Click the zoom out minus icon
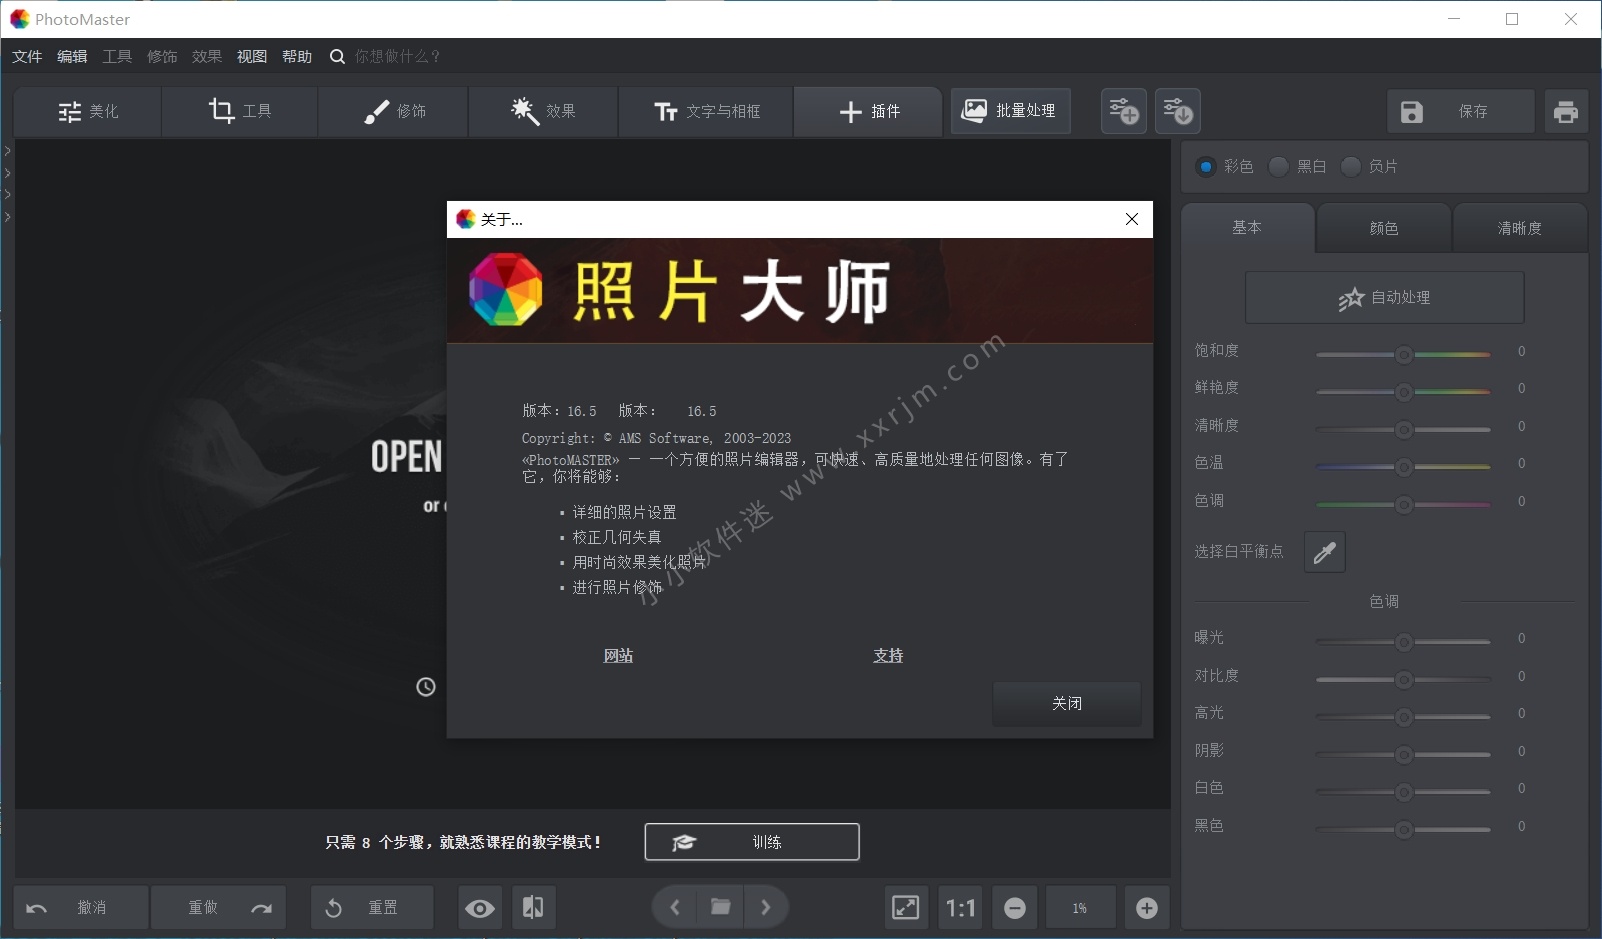The image size is (1602, 939). [1015, 908]
